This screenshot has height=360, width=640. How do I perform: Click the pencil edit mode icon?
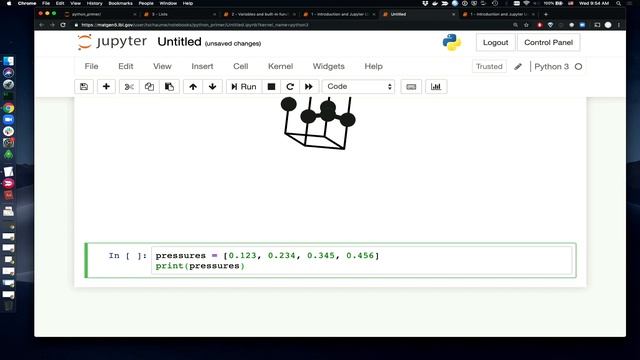(x=518, y=67)
